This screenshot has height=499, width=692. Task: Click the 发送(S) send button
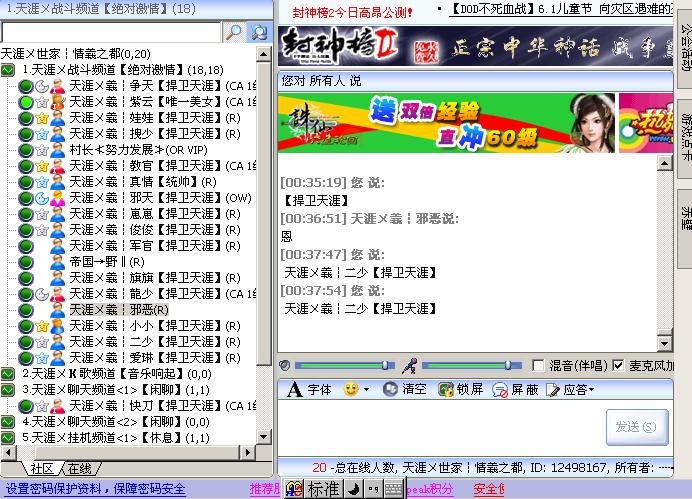tap(637, 427)
